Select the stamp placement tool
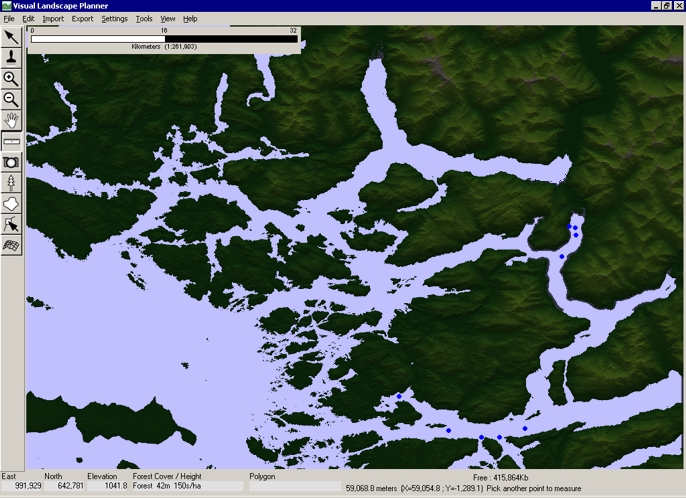686x498 pixels. click(11, 58)
